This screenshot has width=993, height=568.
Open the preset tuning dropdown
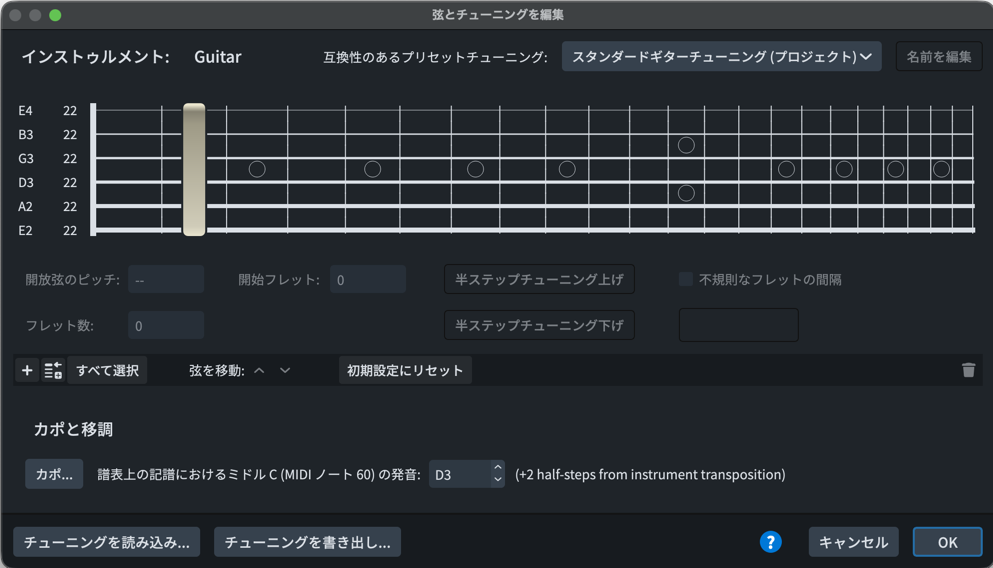(721, 57)
